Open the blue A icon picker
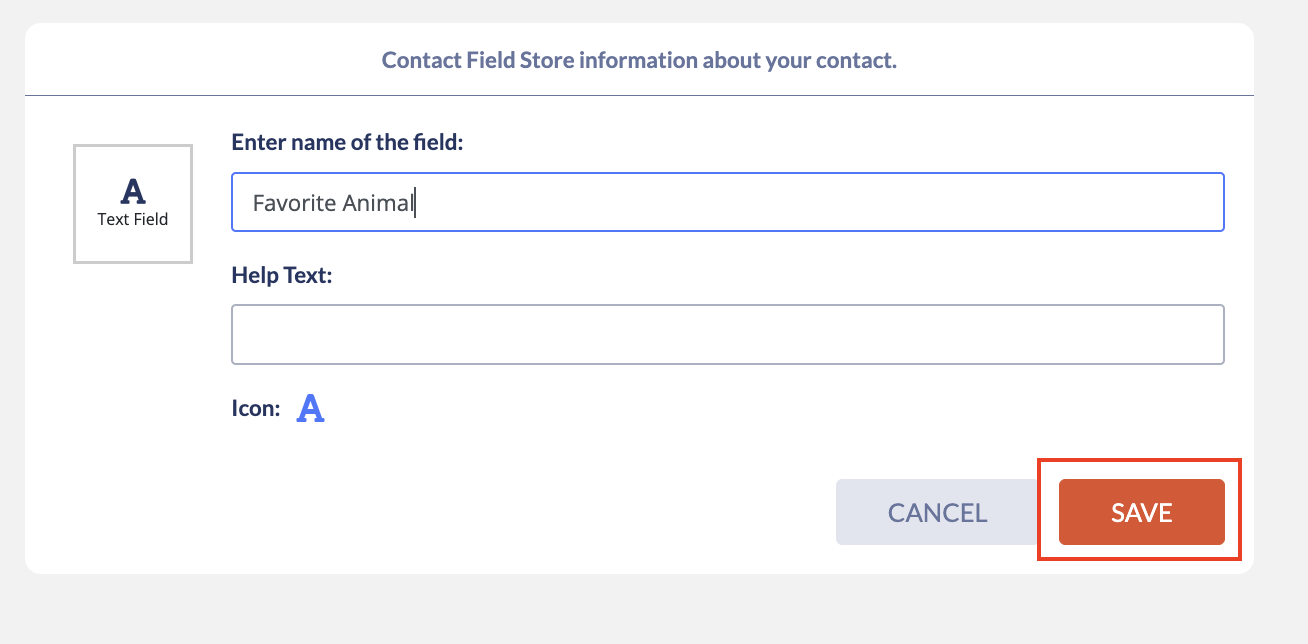The image size is (1308, 644). pyautogui.click(x=311, y=408)
